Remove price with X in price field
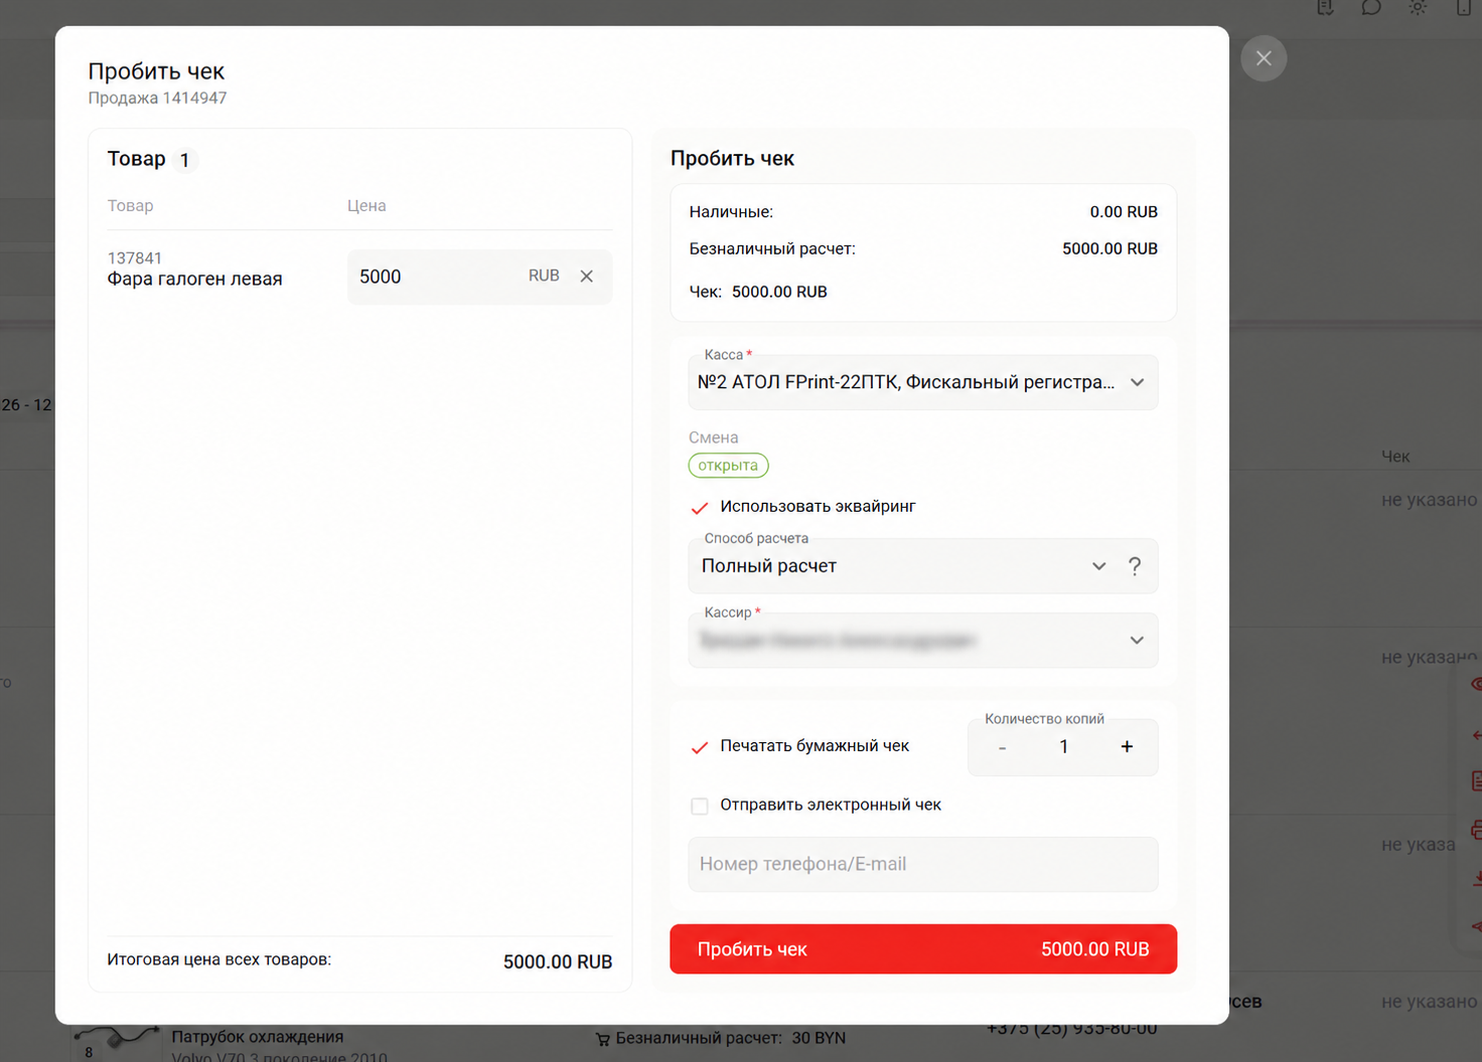Image resolution: width=1482 pixels, height=1062 pixels. 587,276
